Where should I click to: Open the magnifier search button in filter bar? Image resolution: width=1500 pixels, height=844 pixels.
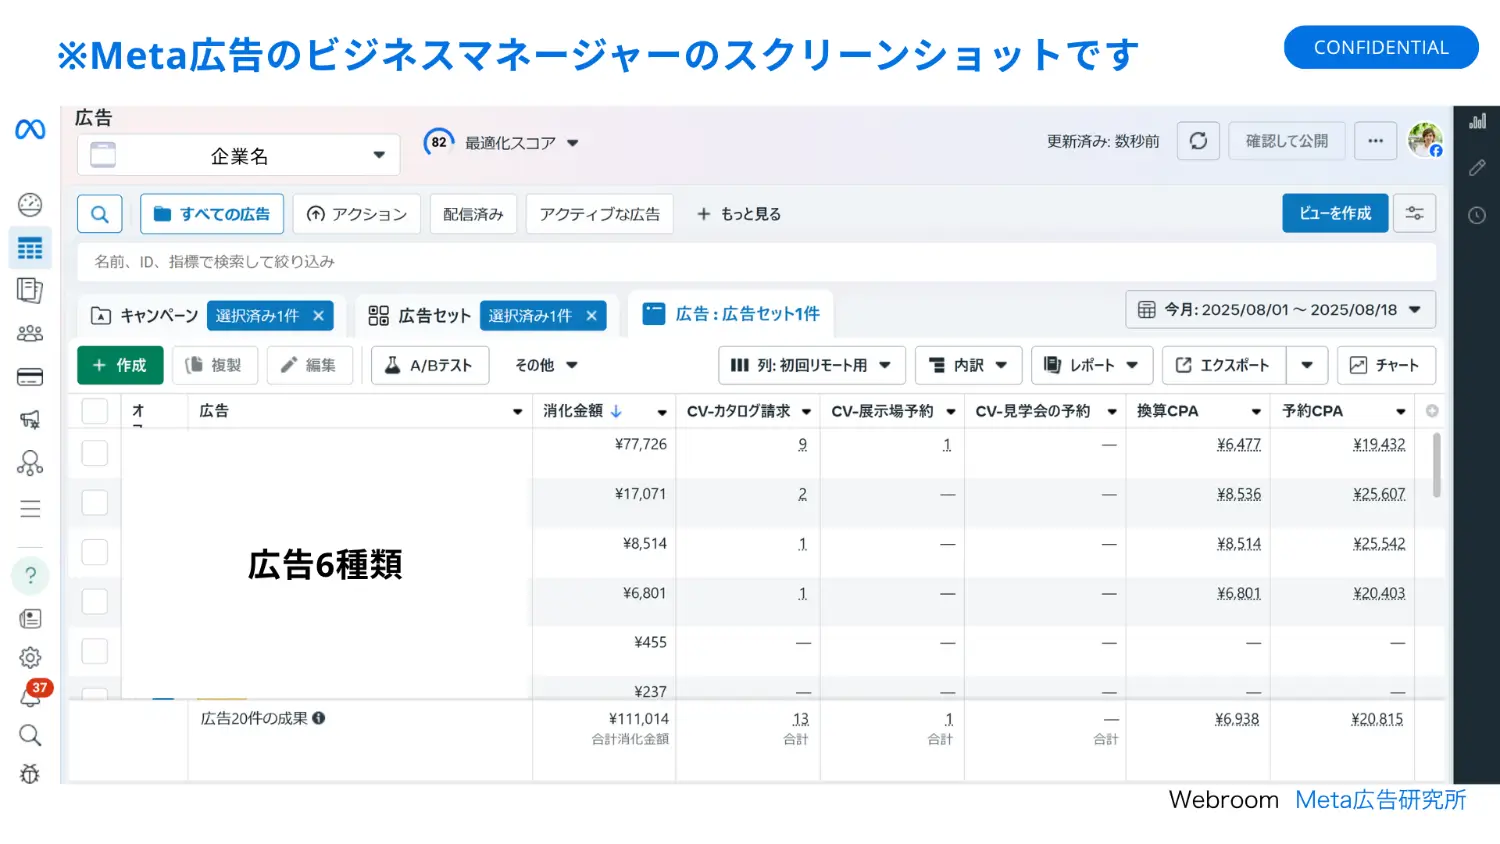[100, 214]
